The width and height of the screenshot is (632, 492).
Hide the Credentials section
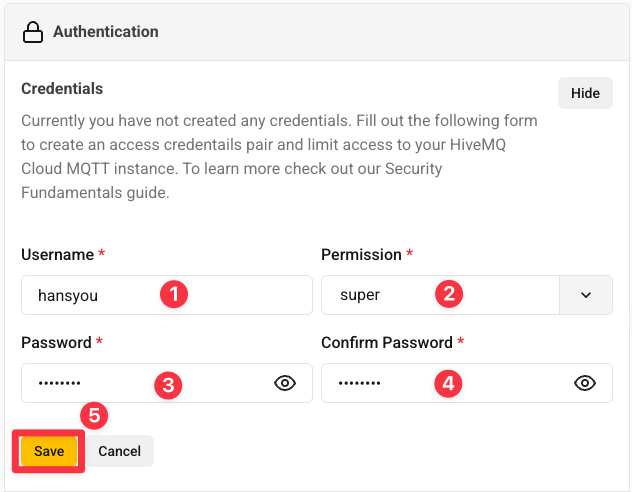(585, 93)
